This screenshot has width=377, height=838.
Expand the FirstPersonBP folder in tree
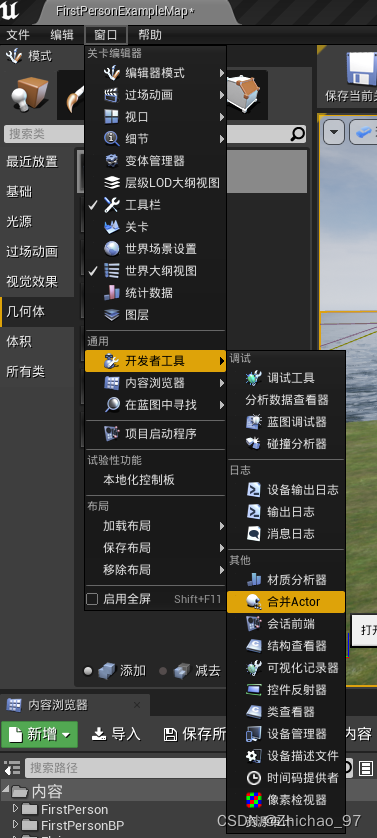[x=15, y=824]
